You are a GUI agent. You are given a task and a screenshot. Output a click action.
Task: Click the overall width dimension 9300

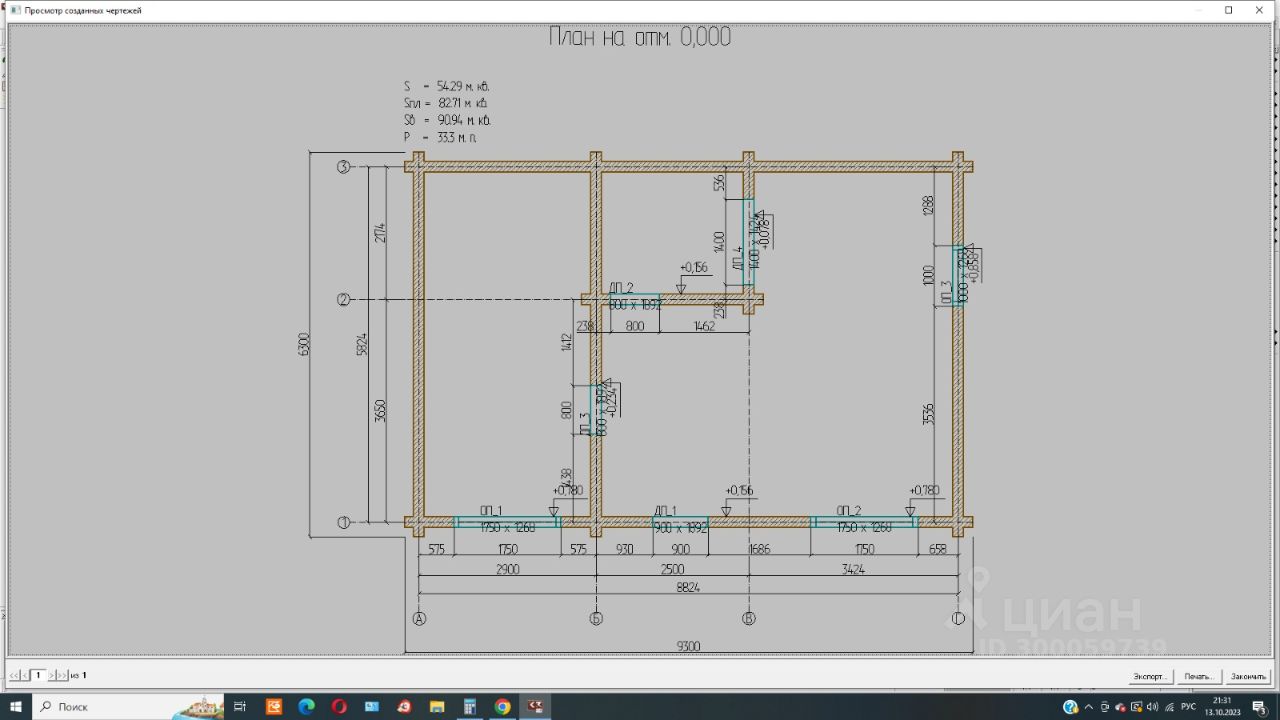pos(688,646)
